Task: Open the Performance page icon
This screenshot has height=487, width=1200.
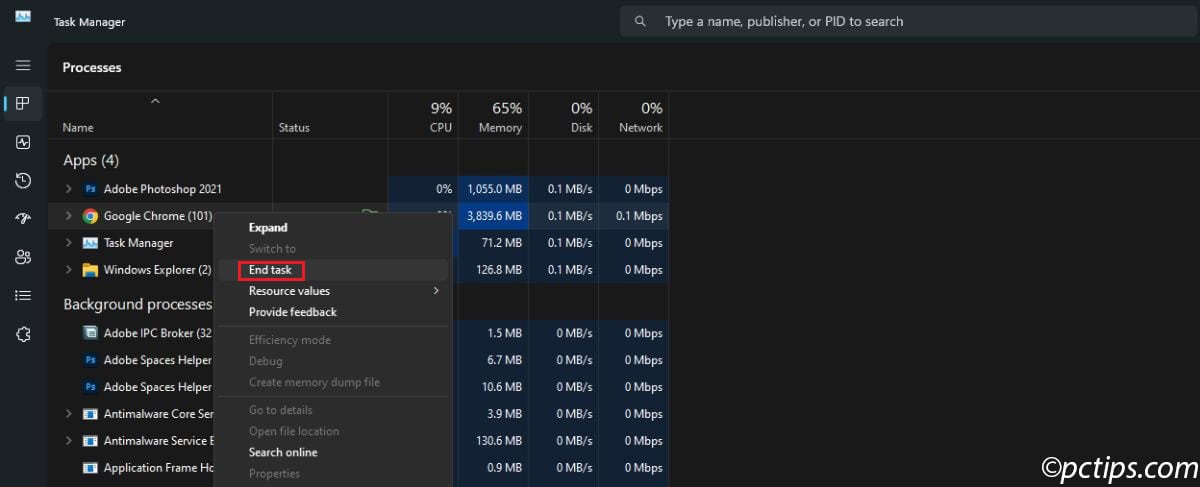Action: tap(23, 142)
